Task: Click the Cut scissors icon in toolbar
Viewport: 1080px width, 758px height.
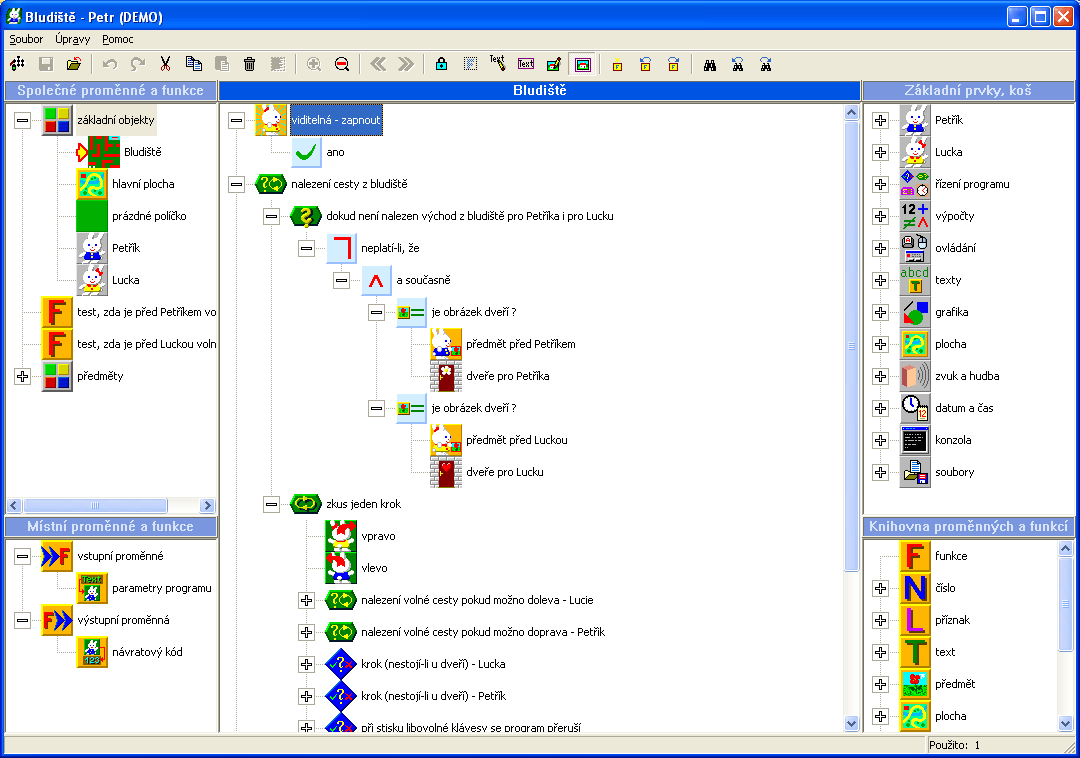Action: click(166, 64)
